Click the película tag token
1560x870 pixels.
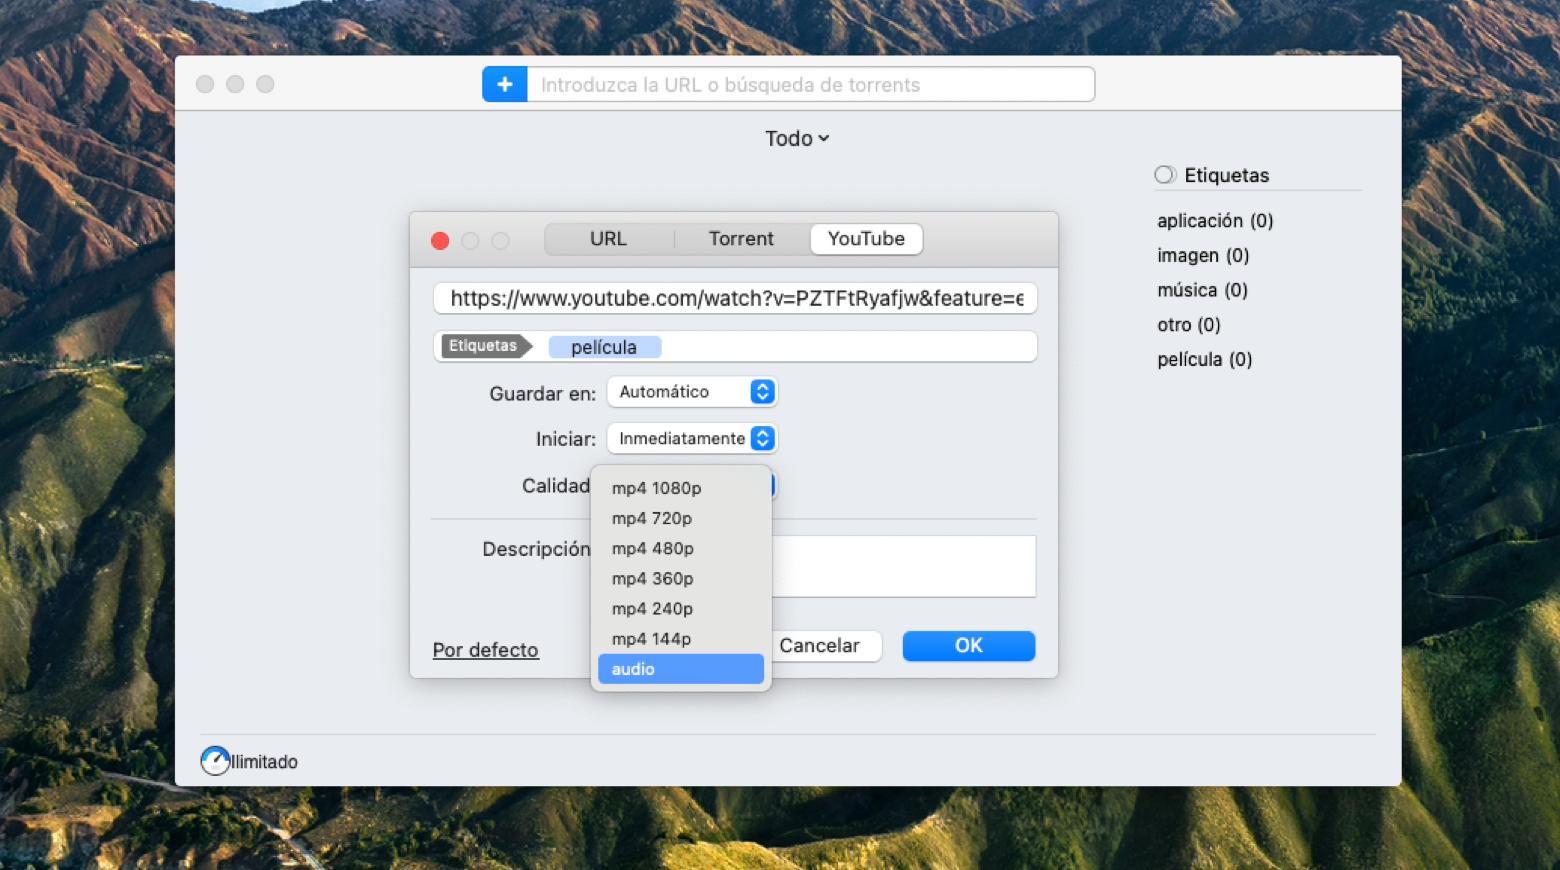click(x=604, y=347)
